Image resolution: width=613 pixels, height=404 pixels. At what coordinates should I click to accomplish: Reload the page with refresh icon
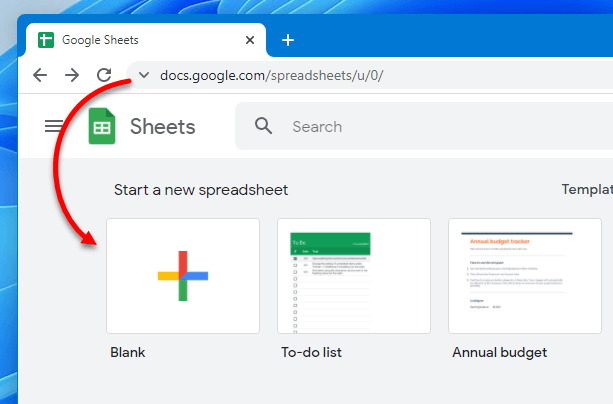coord(104,75)
